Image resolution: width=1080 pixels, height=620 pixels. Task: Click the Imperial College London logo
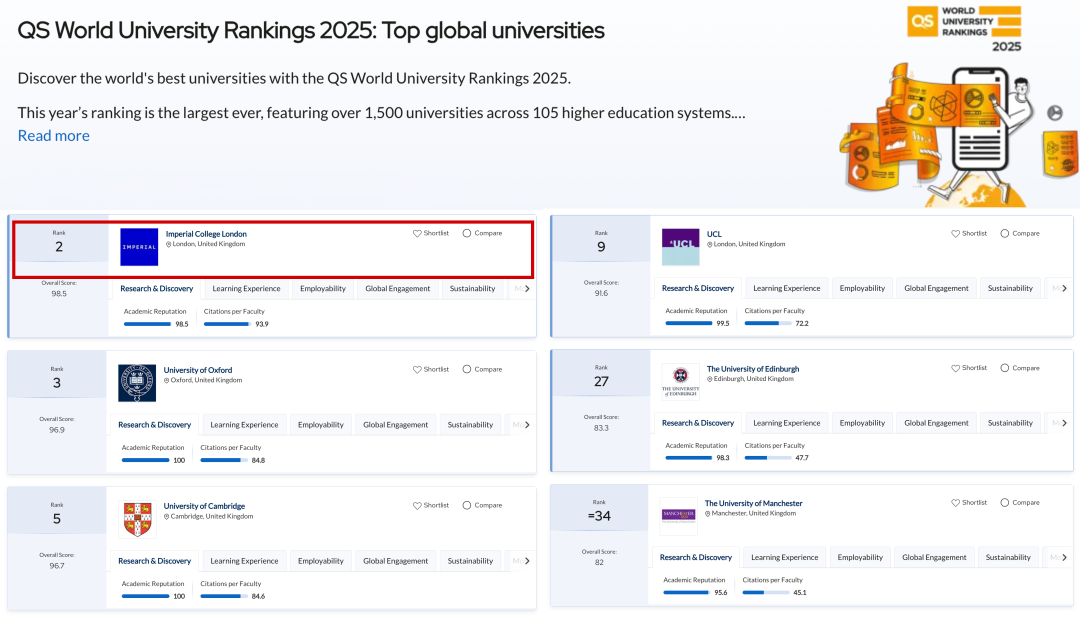tap(139, 247)
